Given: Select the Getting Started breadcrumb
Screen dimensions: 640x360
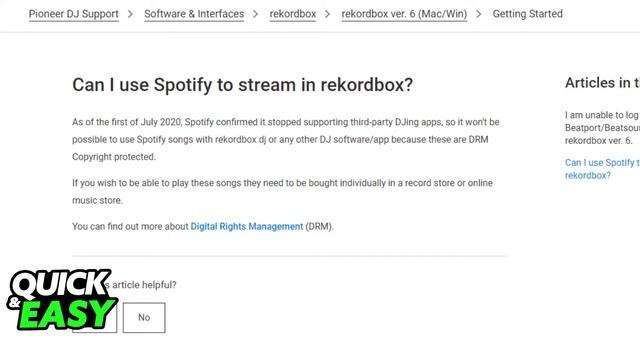Looking at the screenshot, I should [x=527, y=14].
